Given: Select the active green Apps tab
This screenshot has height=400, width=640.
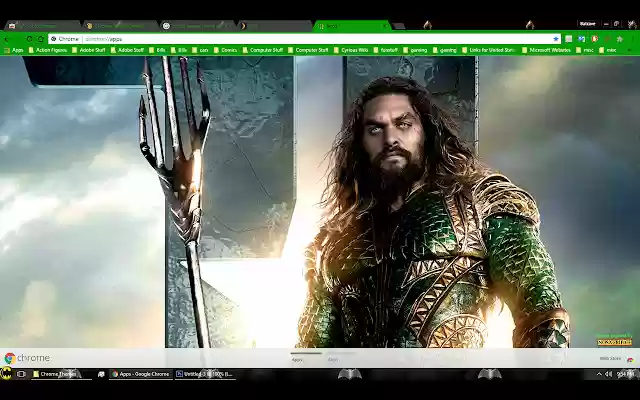Looking at the screenshot, I should (352, 26).
